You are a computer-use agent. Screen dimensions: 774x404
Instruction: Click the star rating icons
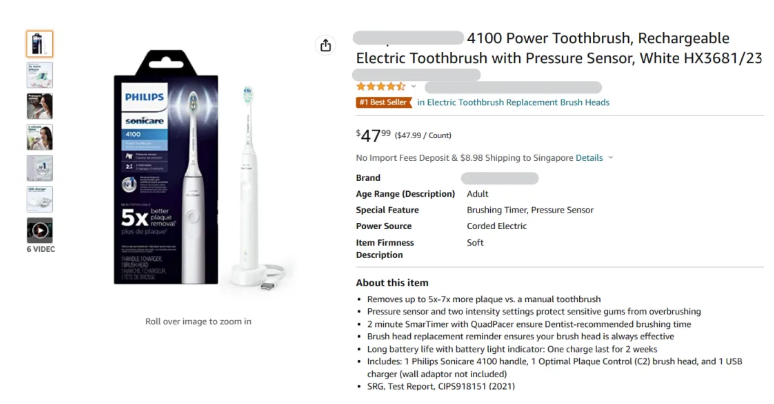point(380,87)
